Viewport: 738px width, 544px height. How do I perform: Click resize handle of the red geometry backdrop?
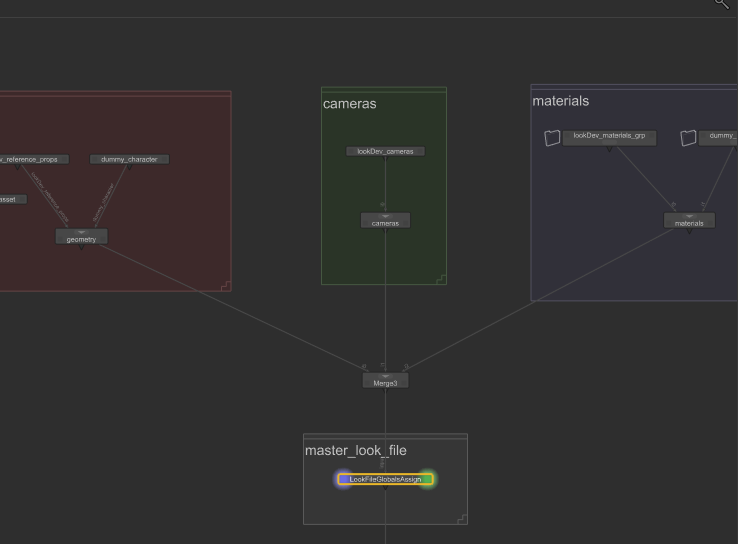225,285
